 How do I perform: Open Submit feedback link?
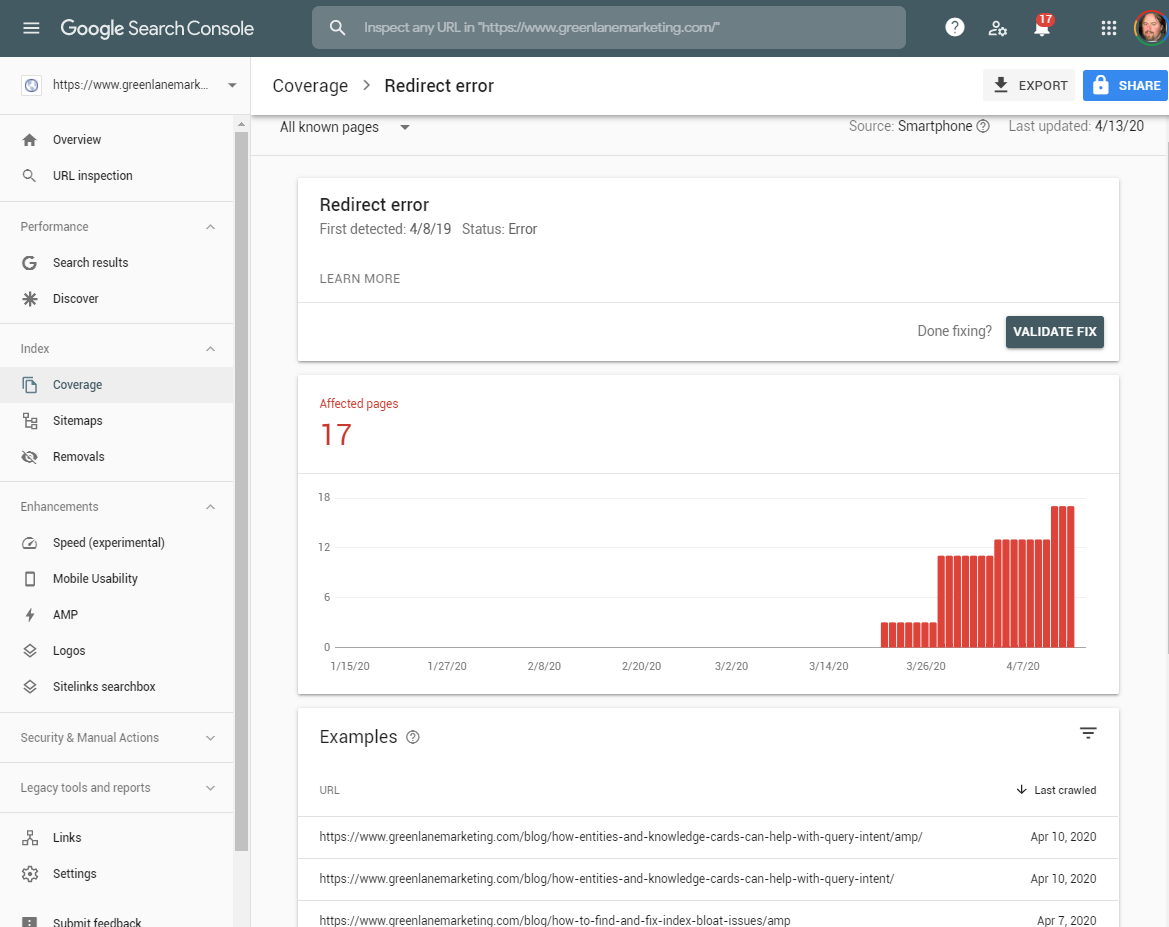(97, 922)
